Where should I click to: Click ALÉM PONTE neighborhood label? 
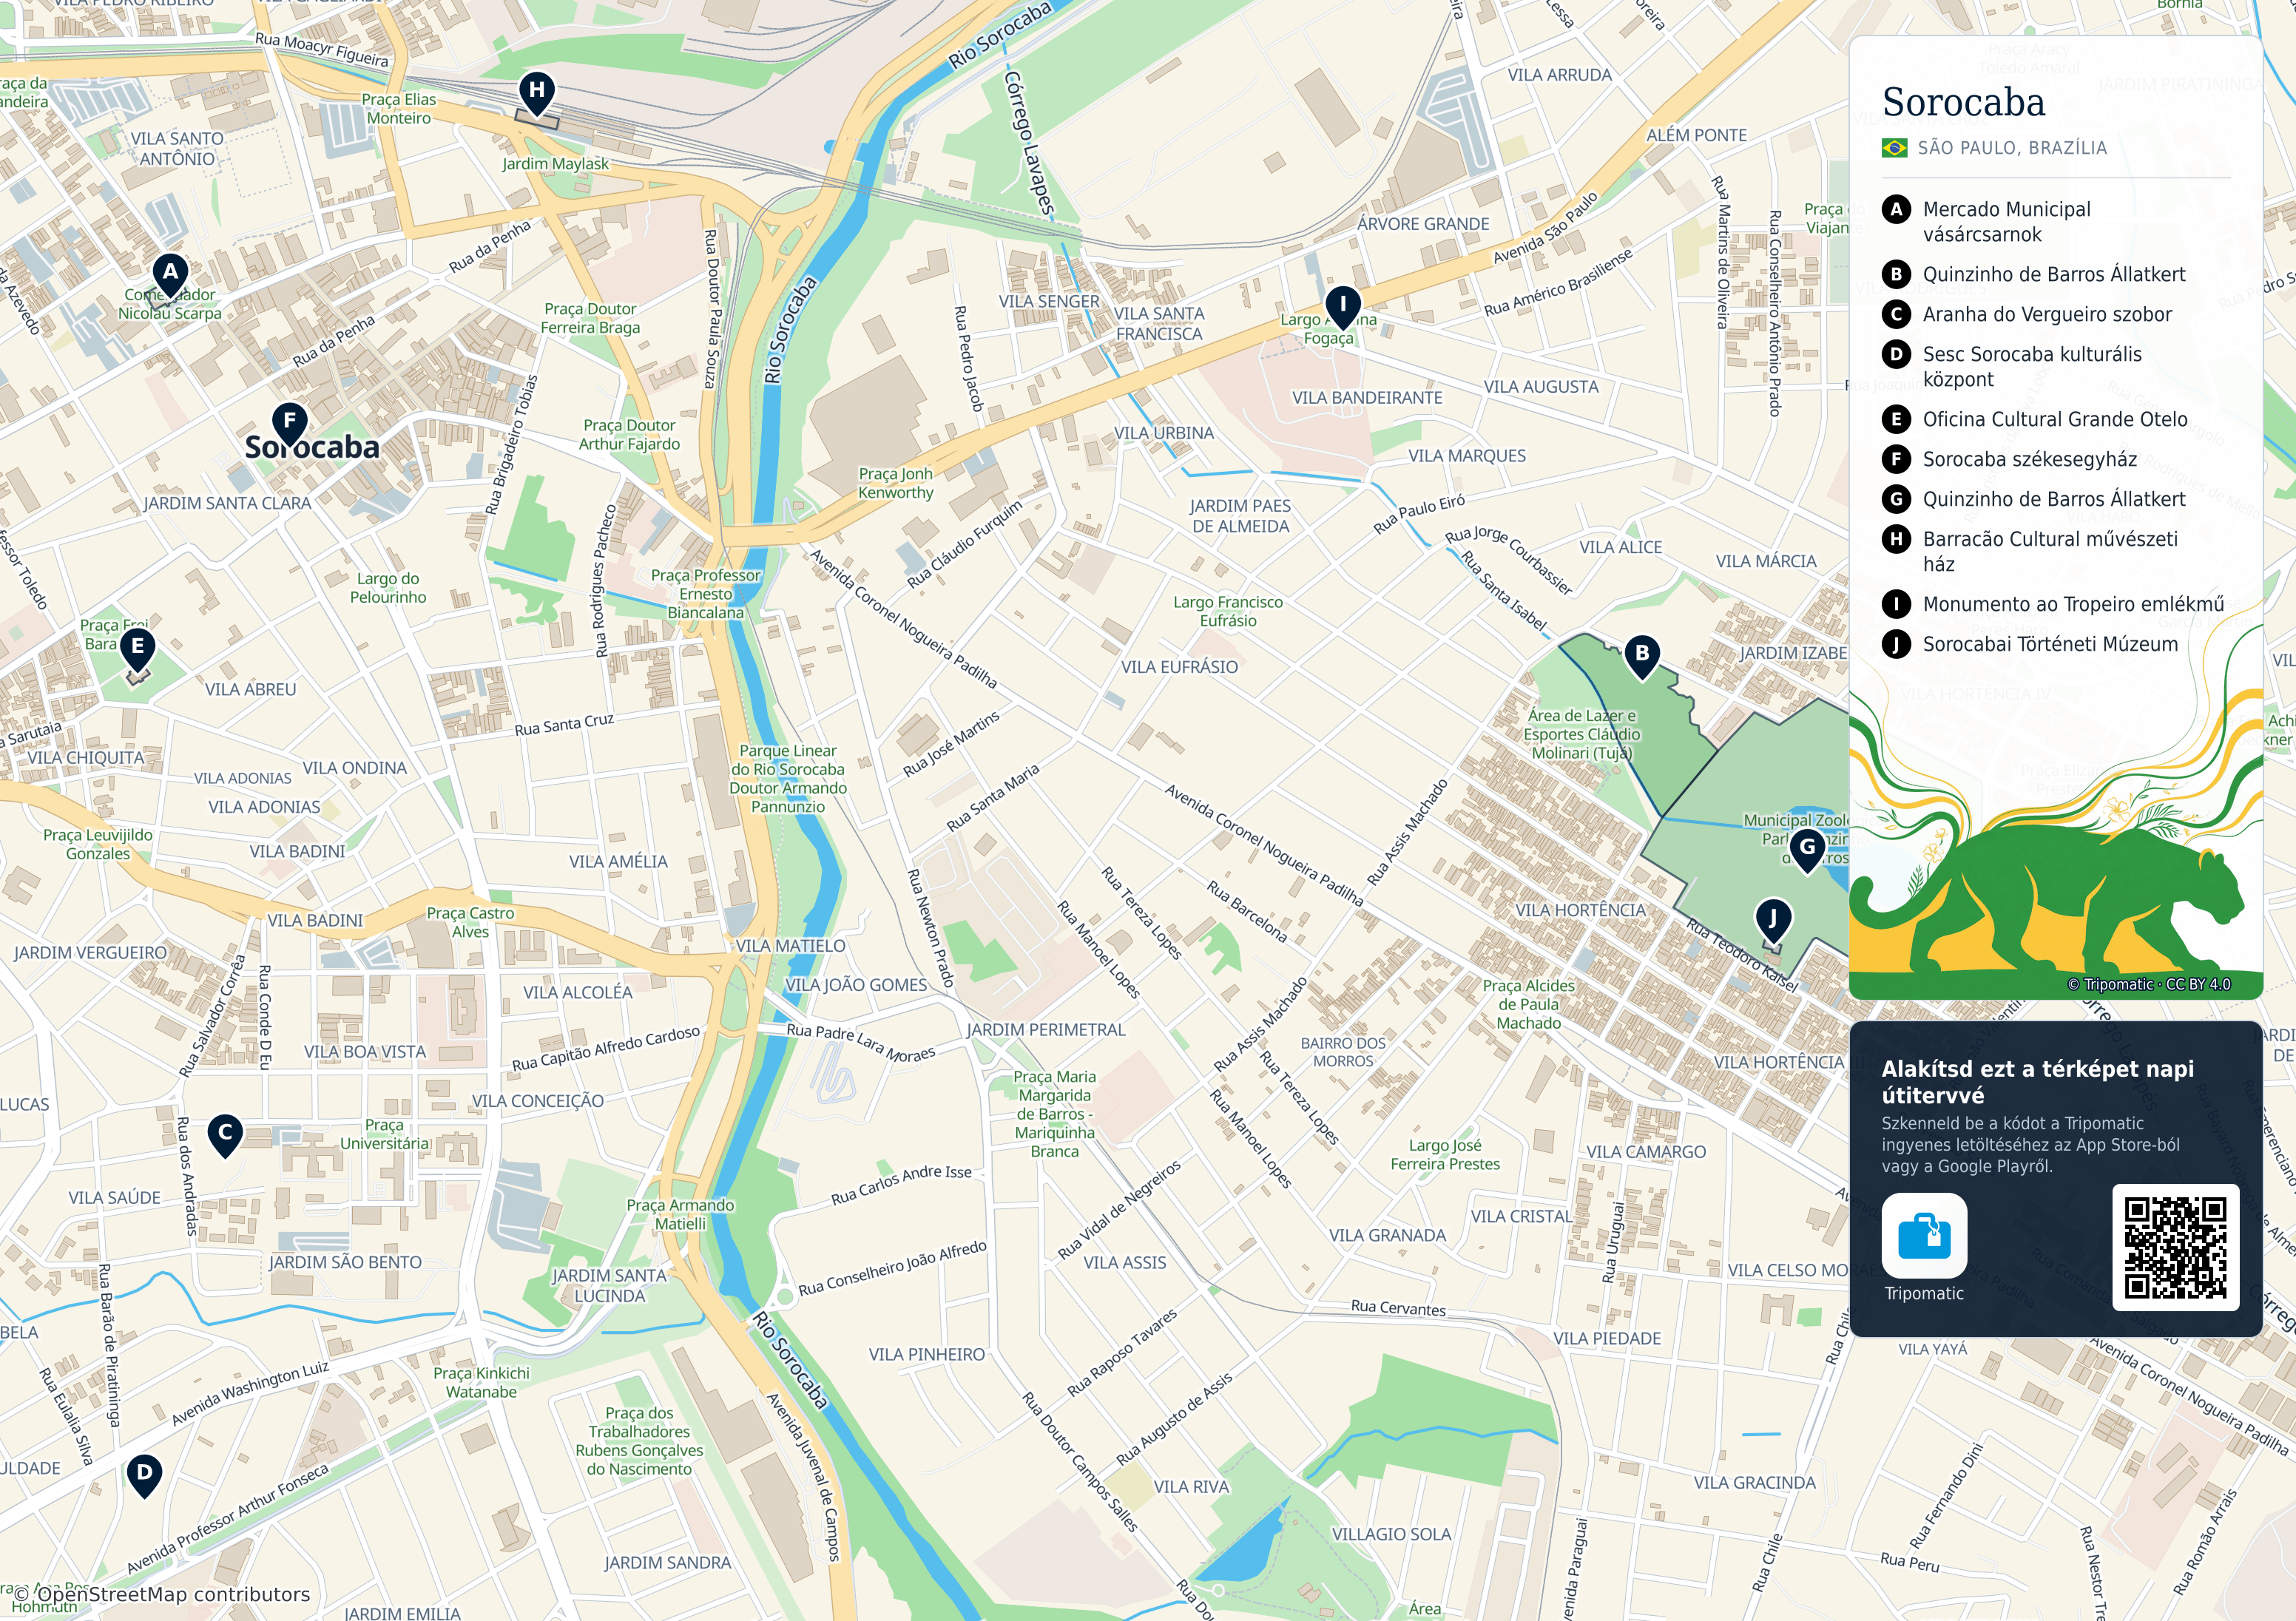coord(1697,135)
